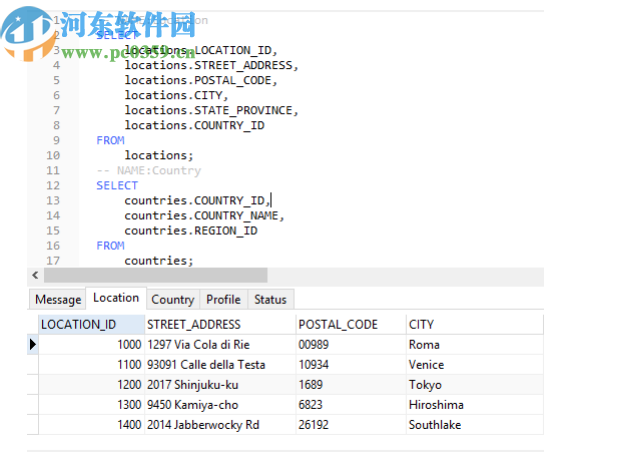Select the Roma city cell
The height and width of the screenshot is (474, 625).
pos(474,344)
